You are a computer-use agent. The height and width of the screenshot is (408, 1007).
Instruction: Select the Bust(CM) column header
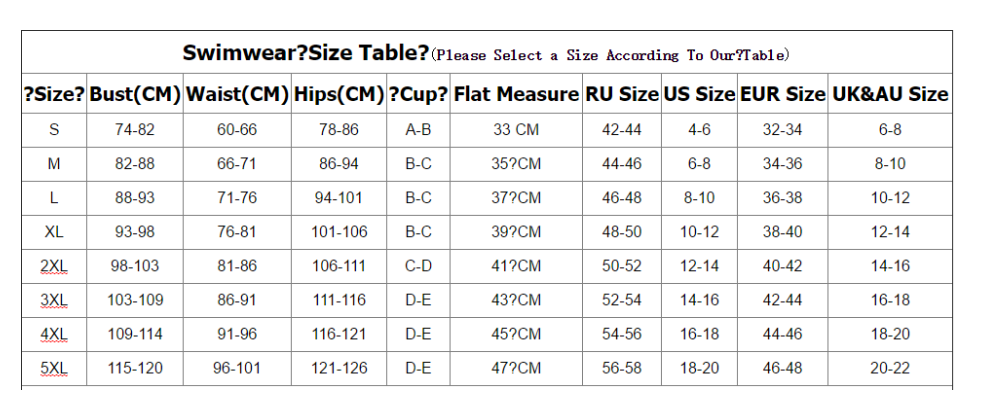pyautogui.click(x=135, y=94)
